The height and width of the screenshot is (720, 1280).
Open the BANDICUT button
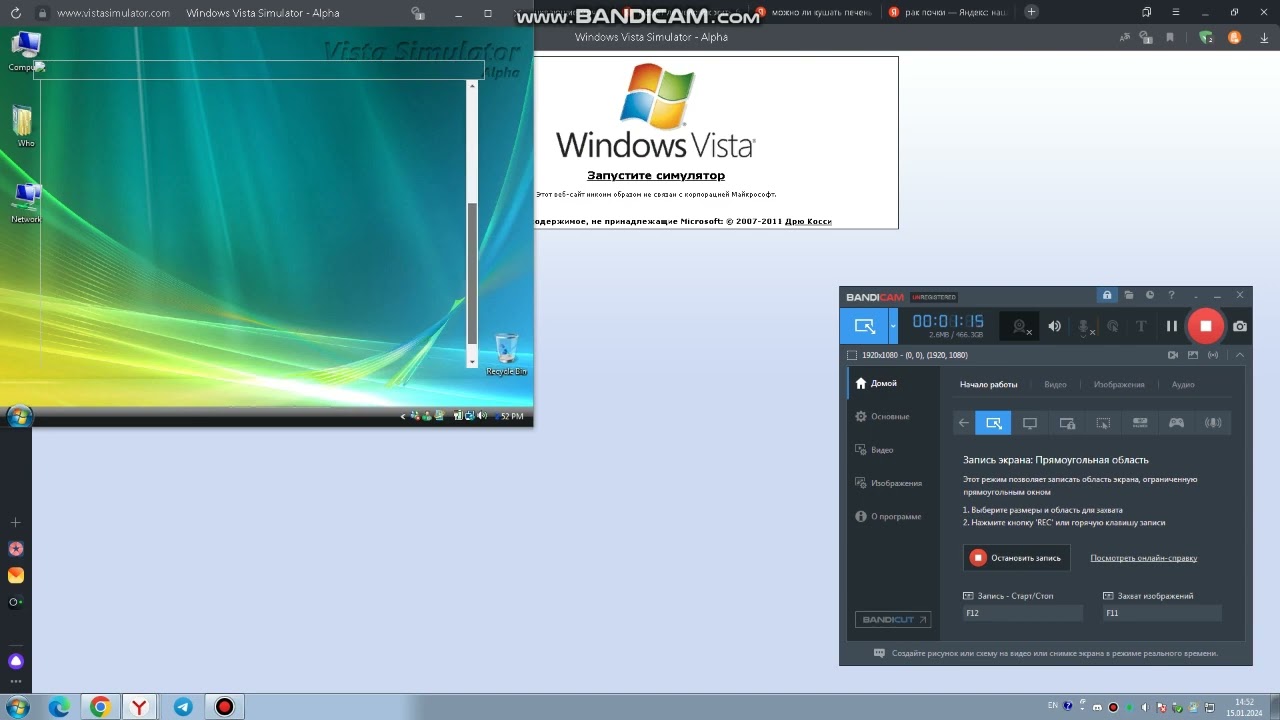(x=893, y=620)
